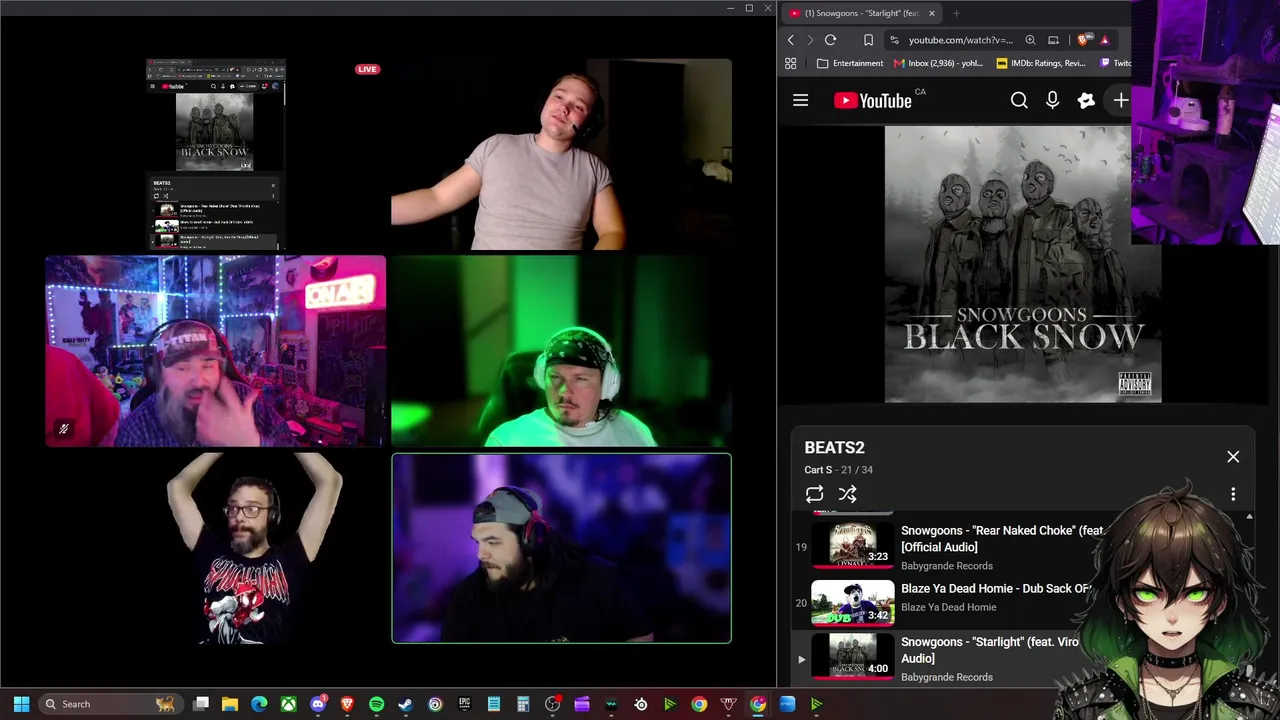Viewport: 1280px width, 720px height.
Task: Select the green-lit participant video tile
Action: click(561, 351)
